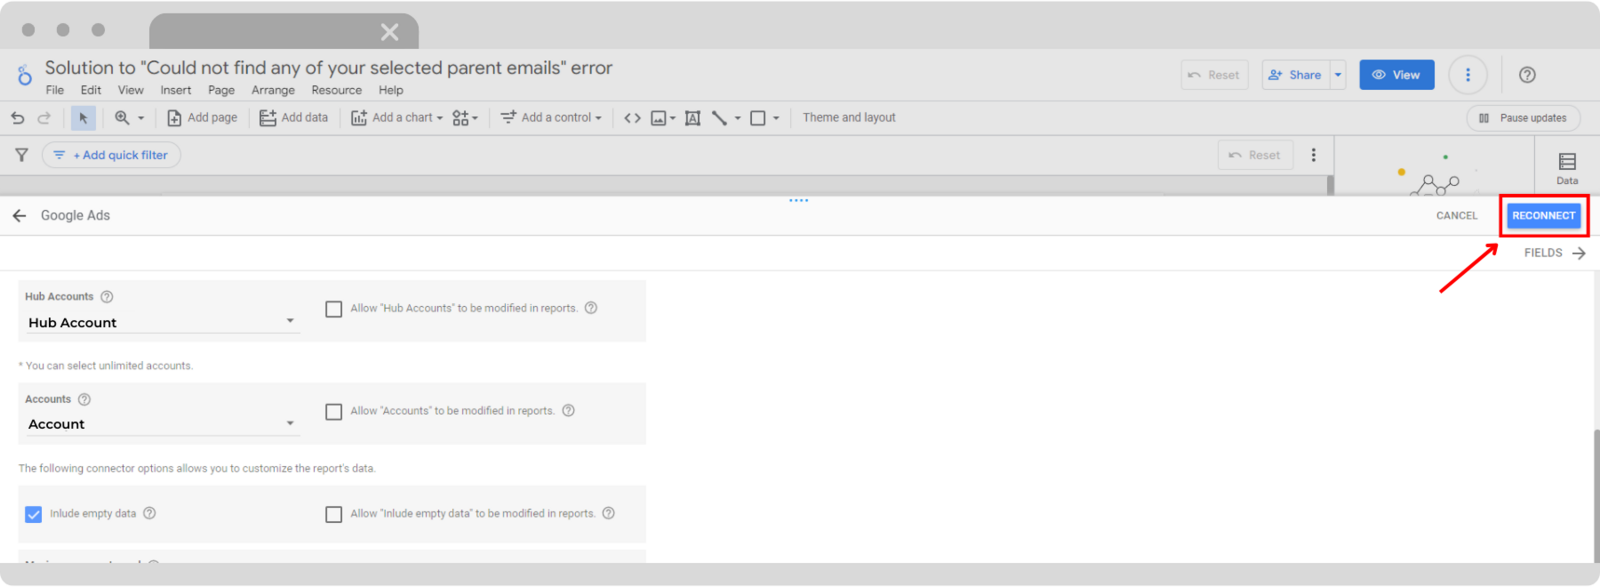Uncheck Inlude empty data checkbox
Viewport: 1600px width, 587px height.
(33, 514)
